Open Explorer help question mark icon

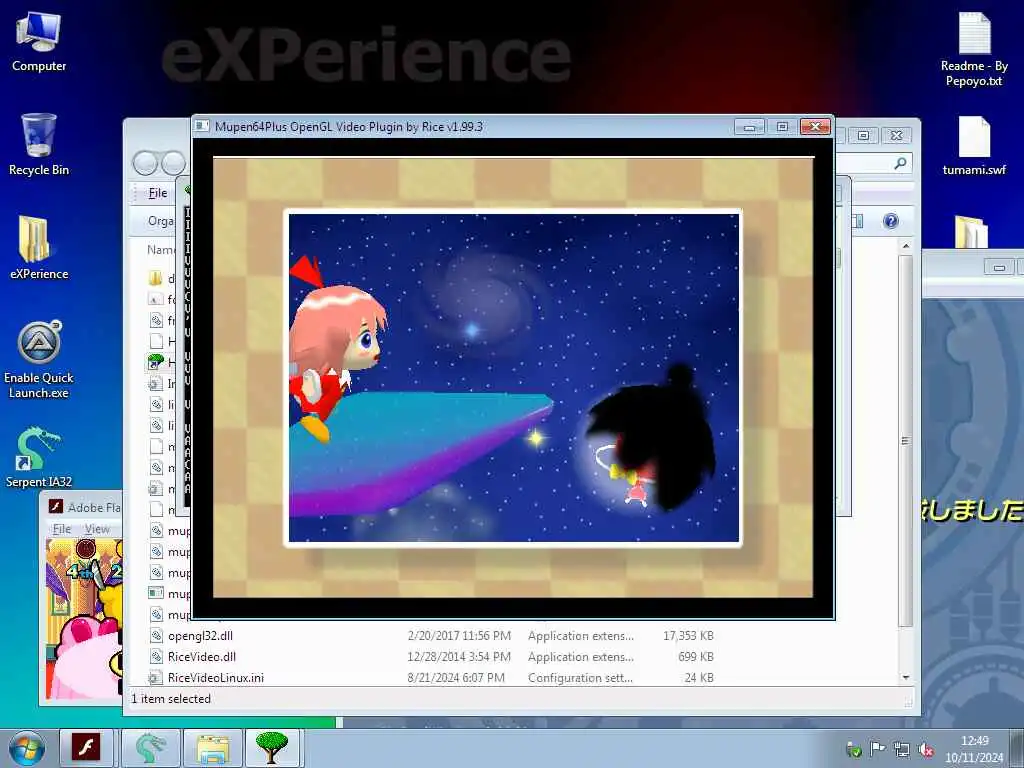click(x=891, y=221)
